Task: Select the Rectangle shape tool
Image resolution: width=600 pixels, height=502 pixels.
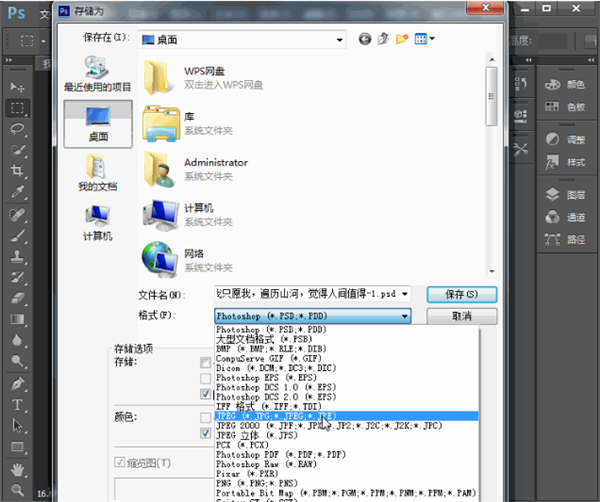Action: 17,447
